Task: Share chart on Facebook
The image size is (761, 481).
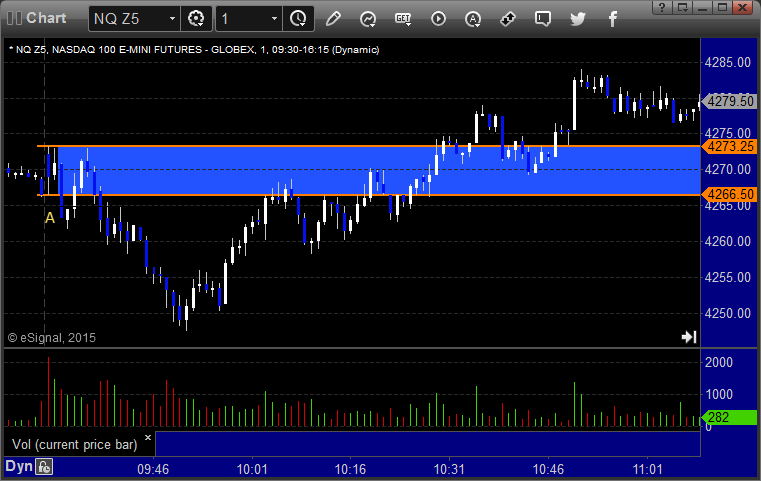Action: click(x=613, y=19)
